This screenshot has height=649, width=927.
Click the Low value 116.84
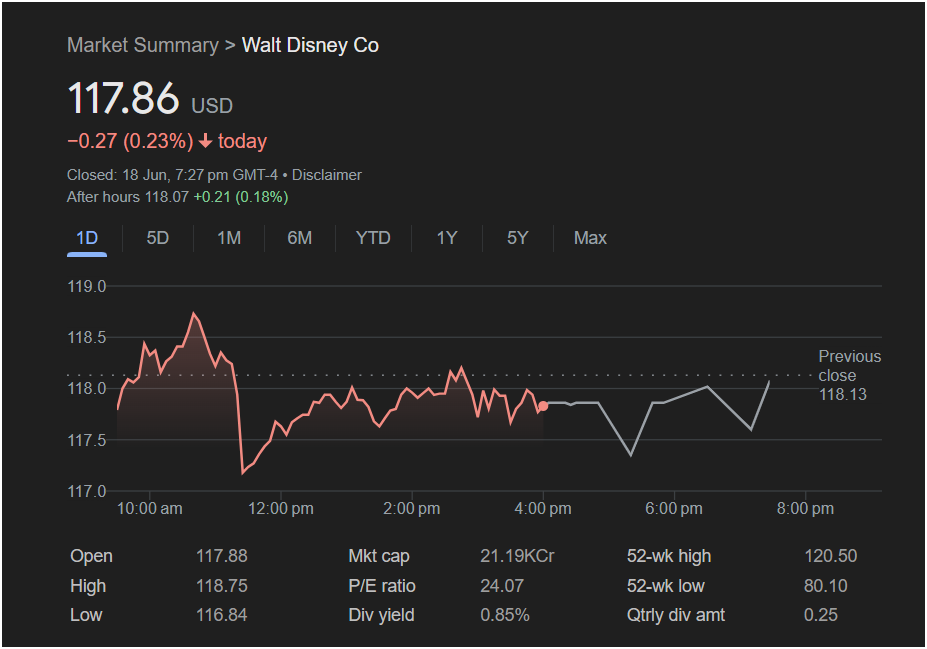222,615
